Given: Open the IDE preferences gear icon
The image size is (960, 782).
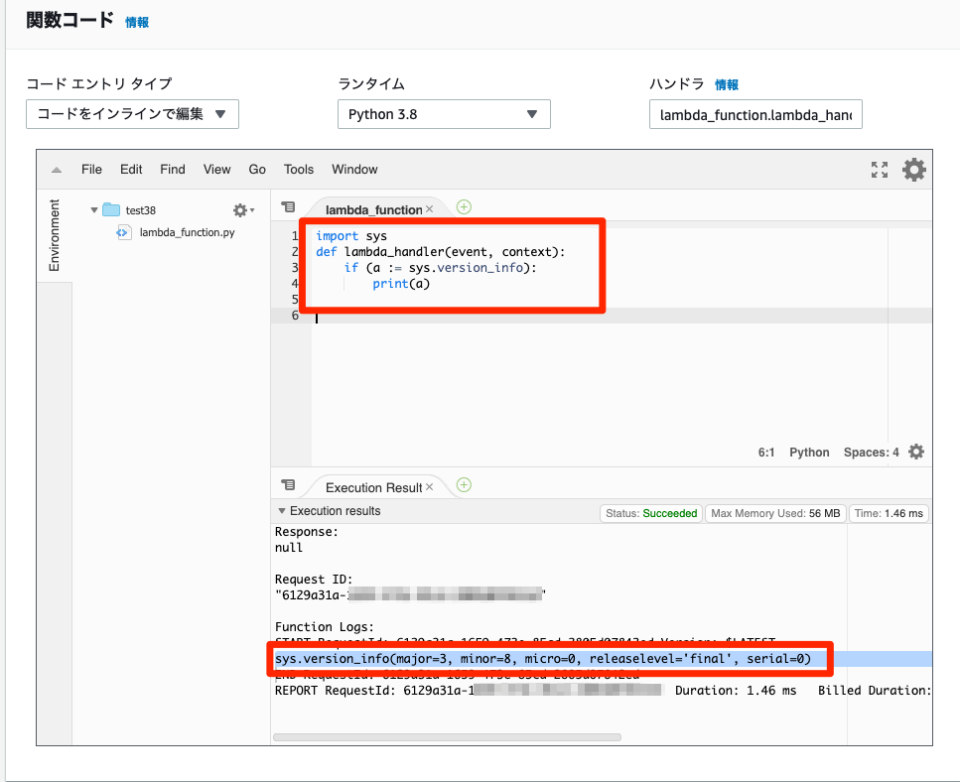Looking at the screenshot, I should pos(914,170).
